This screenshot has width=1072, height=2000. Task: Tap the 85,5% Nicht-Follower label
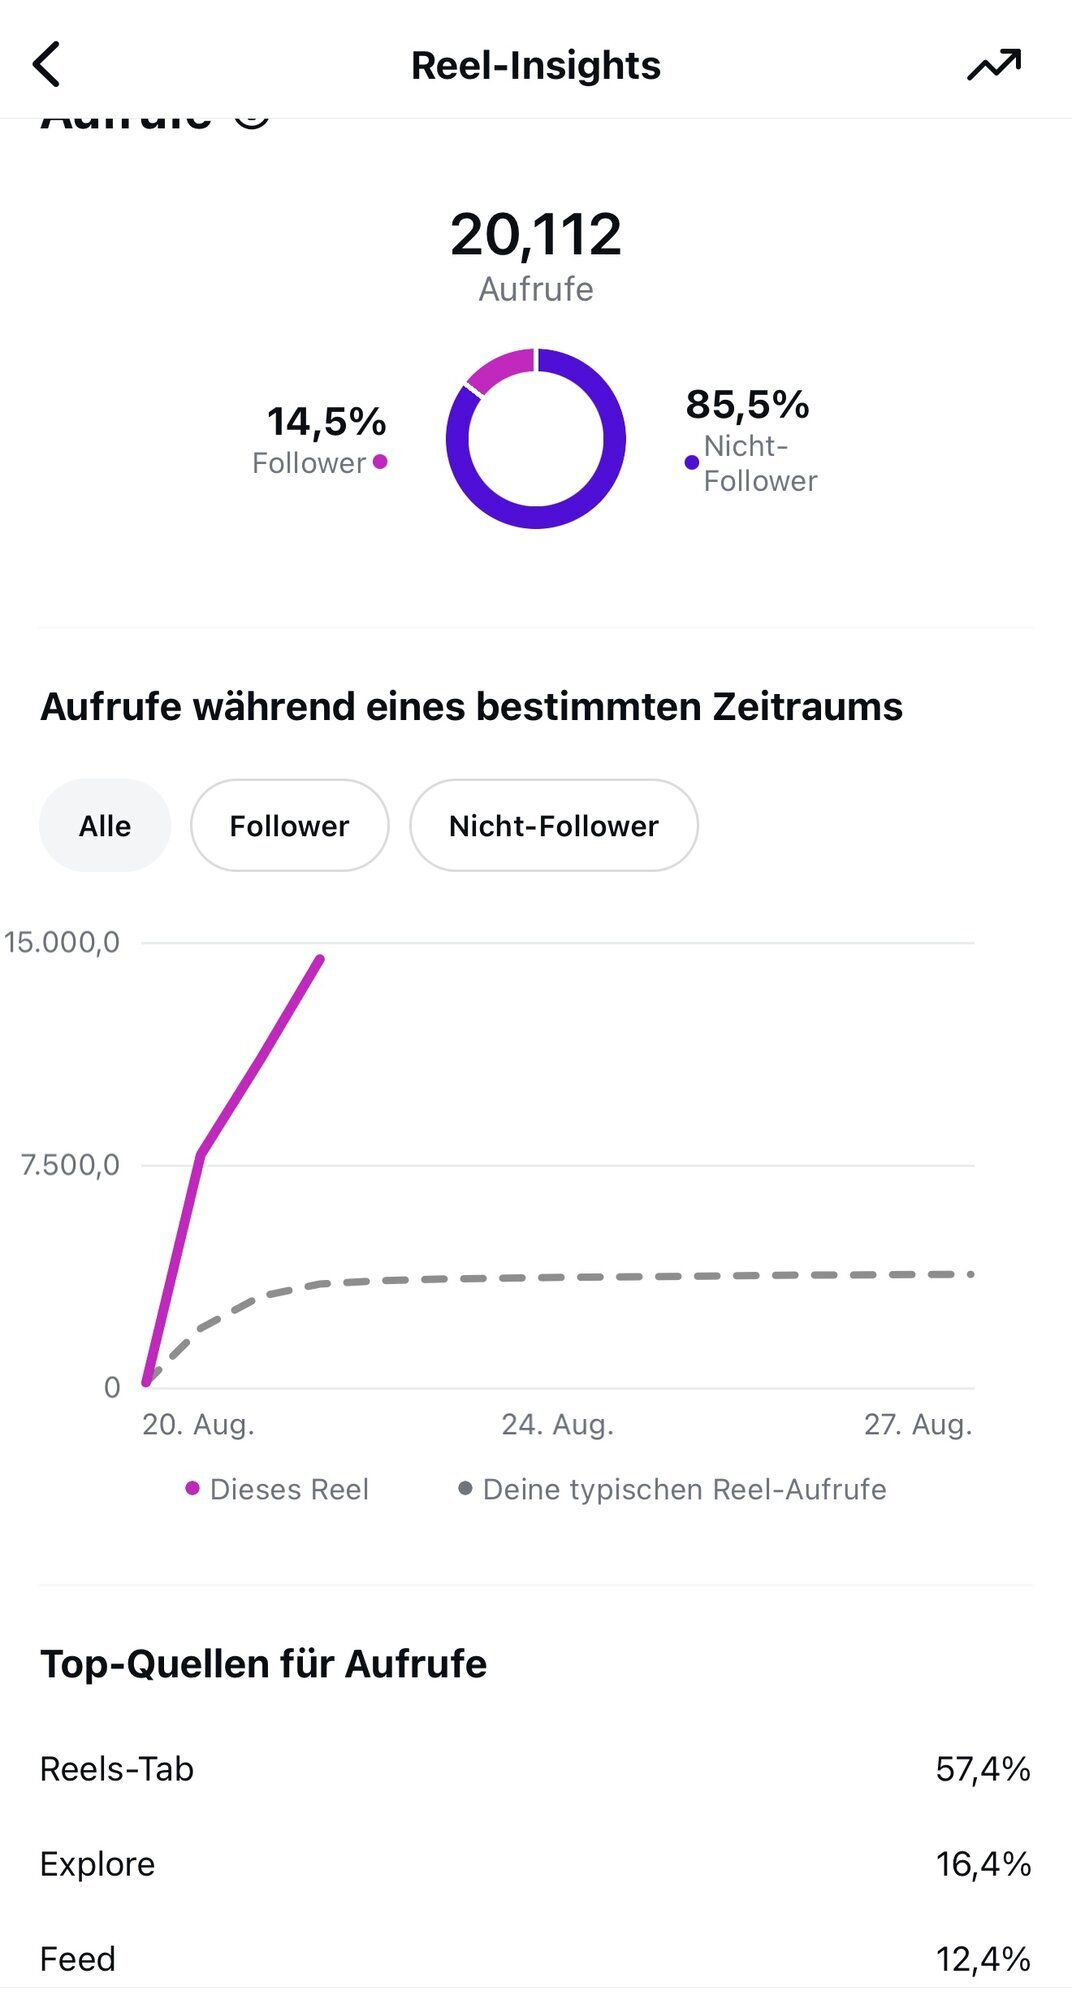[x=750, y=440]
